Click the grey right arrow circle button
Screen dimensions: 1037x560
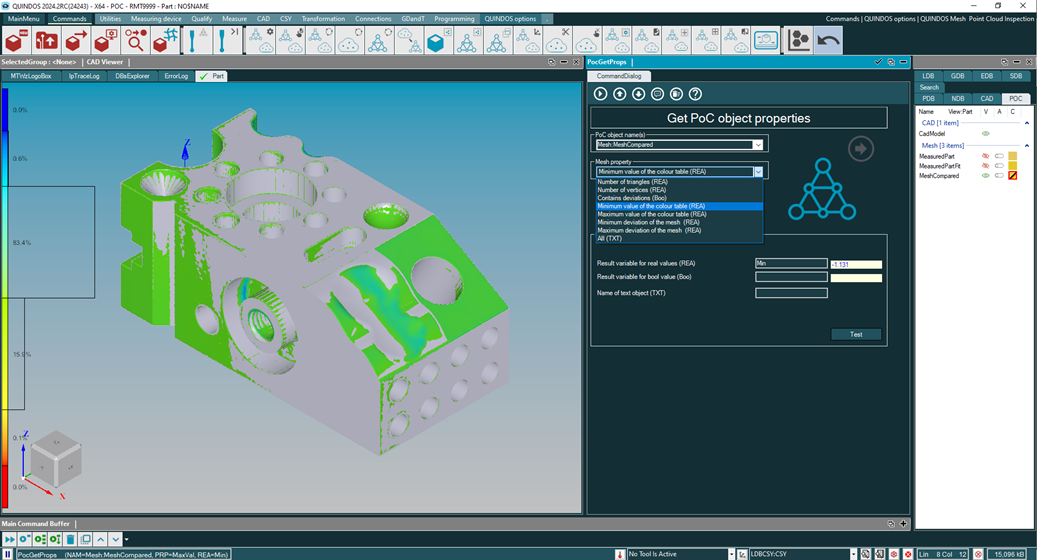(861, 149)
